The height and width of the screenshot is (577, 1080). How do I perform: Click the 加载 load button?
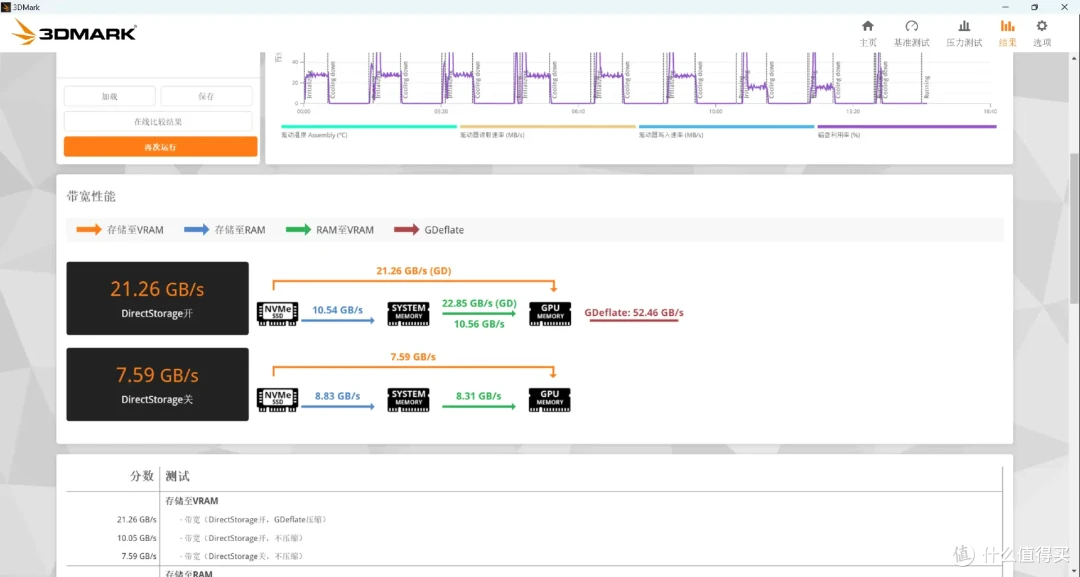click(x=110, y=96)
